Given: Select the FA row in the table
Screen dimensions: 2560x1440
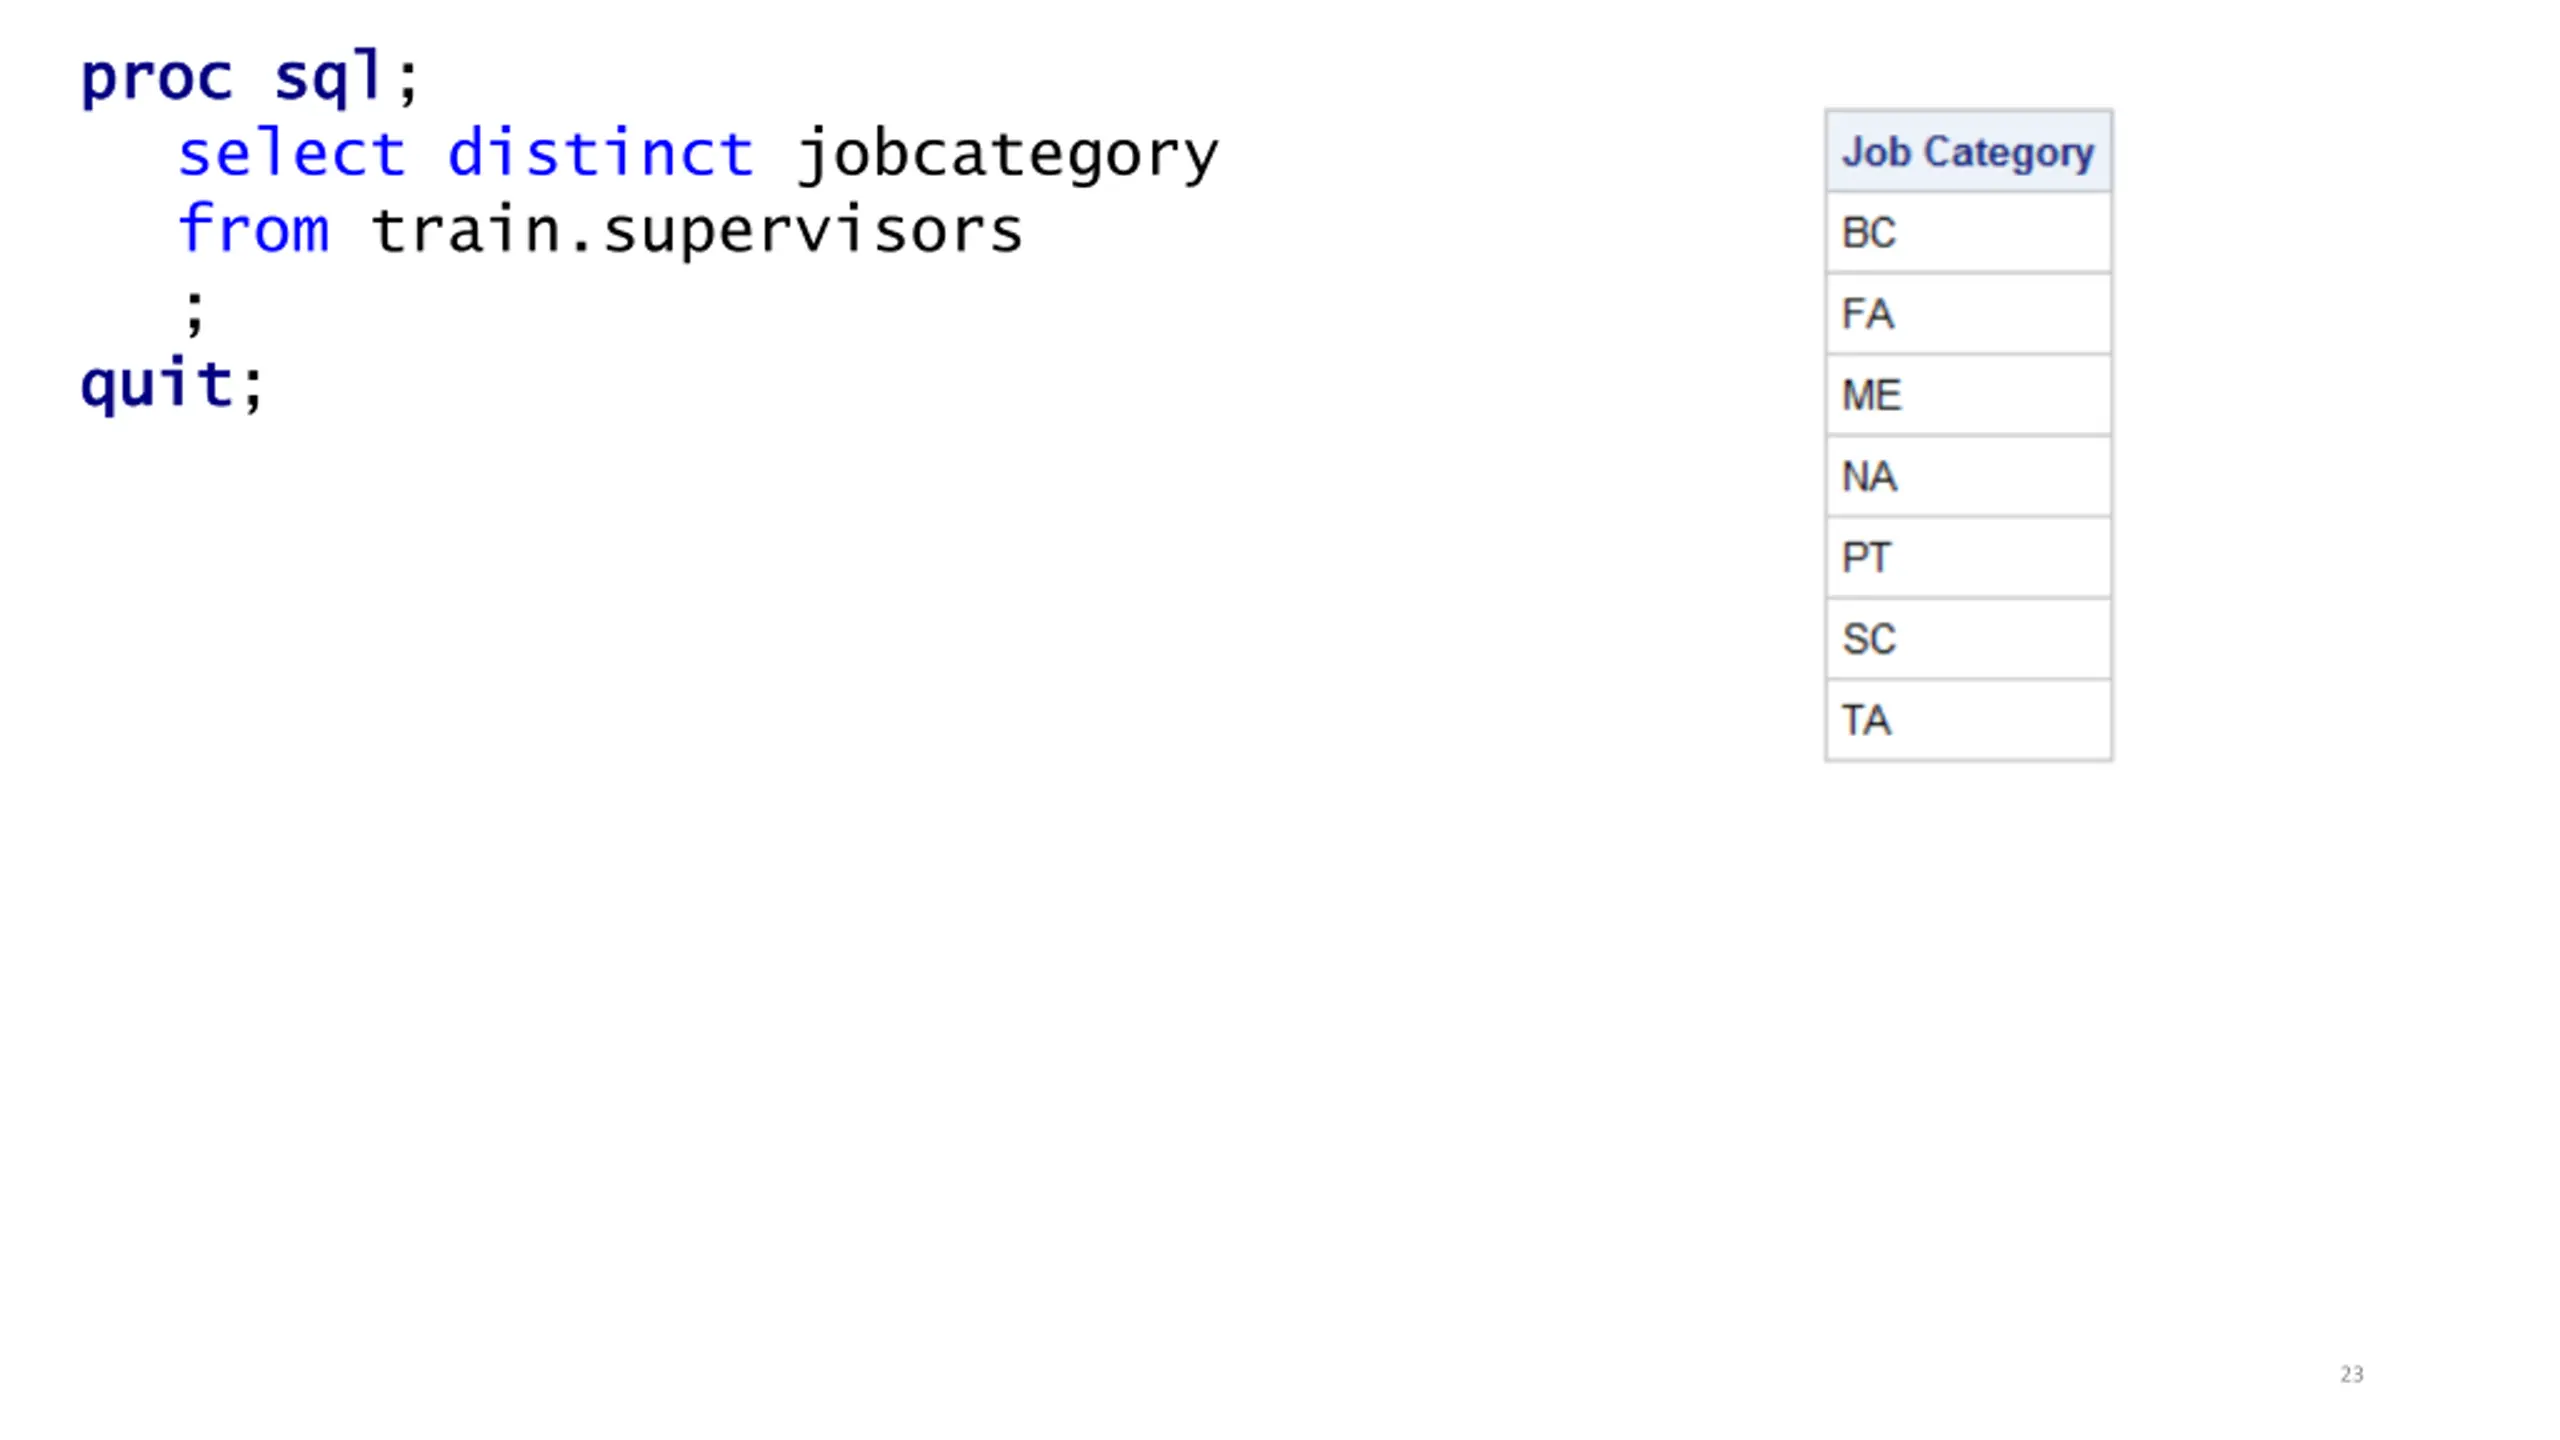Looking at the screenshot, I should tap(1968, 314).
